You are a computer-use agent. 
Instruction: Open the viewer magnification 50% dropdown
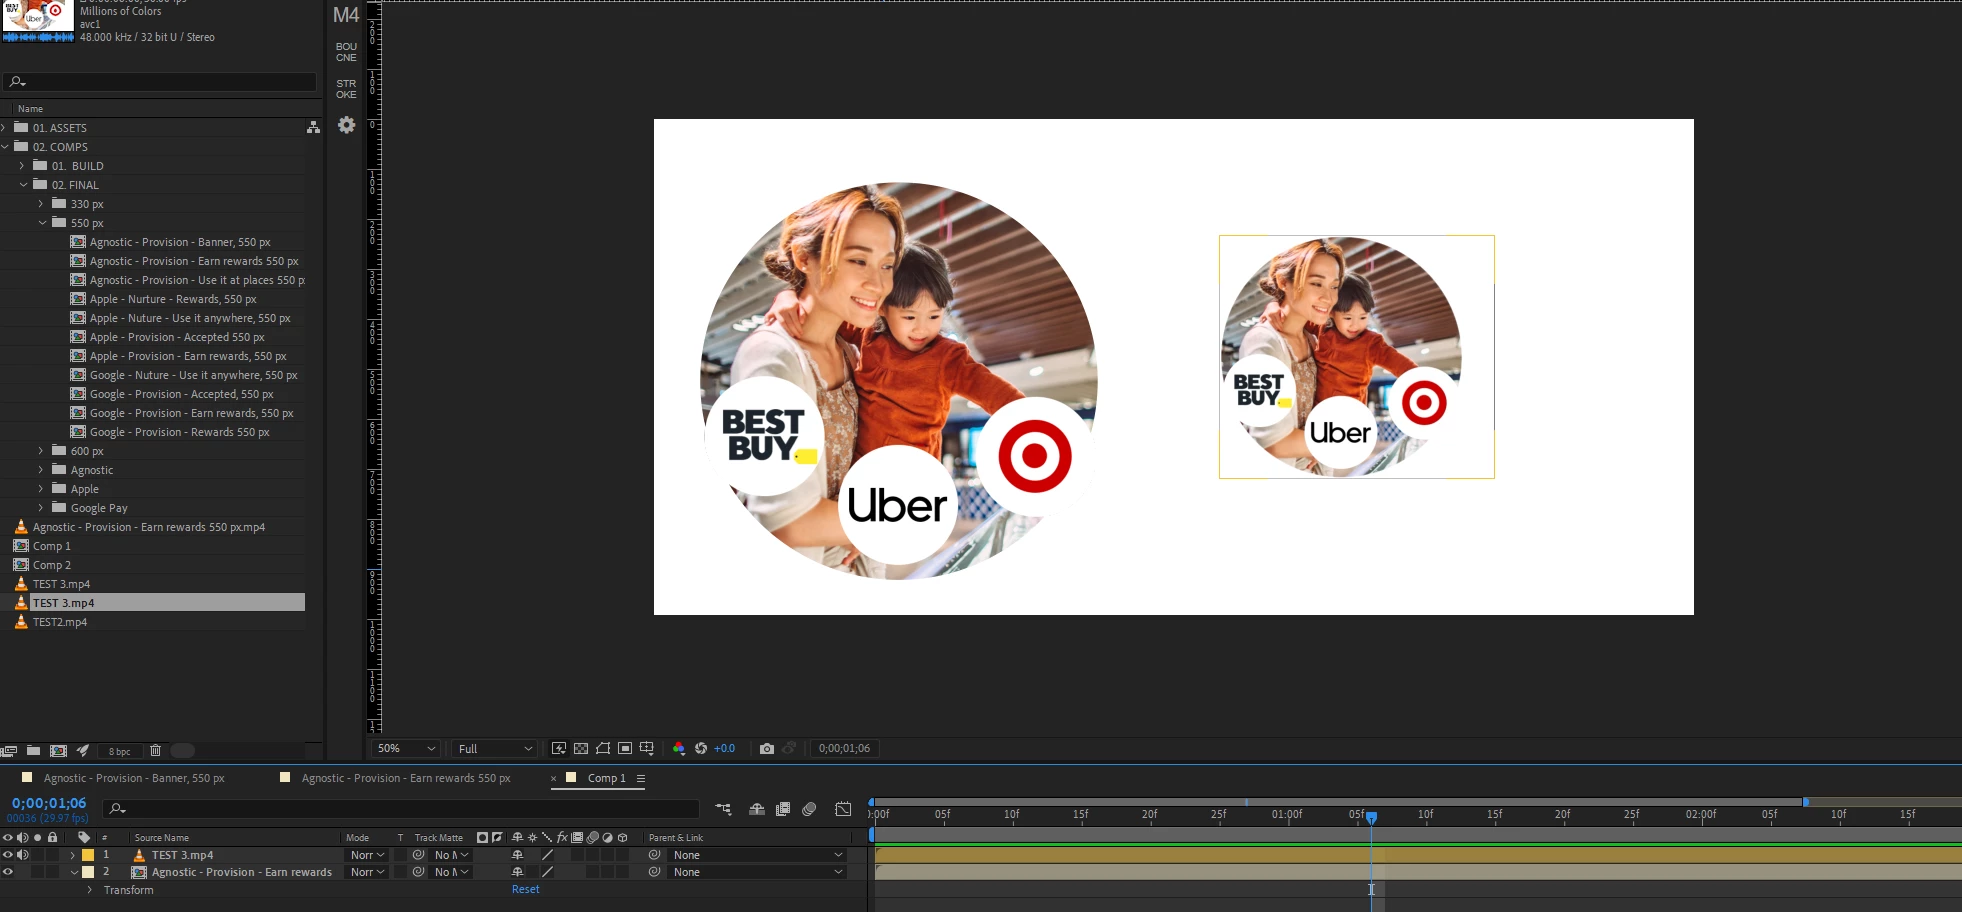click(x=406, y=749)
